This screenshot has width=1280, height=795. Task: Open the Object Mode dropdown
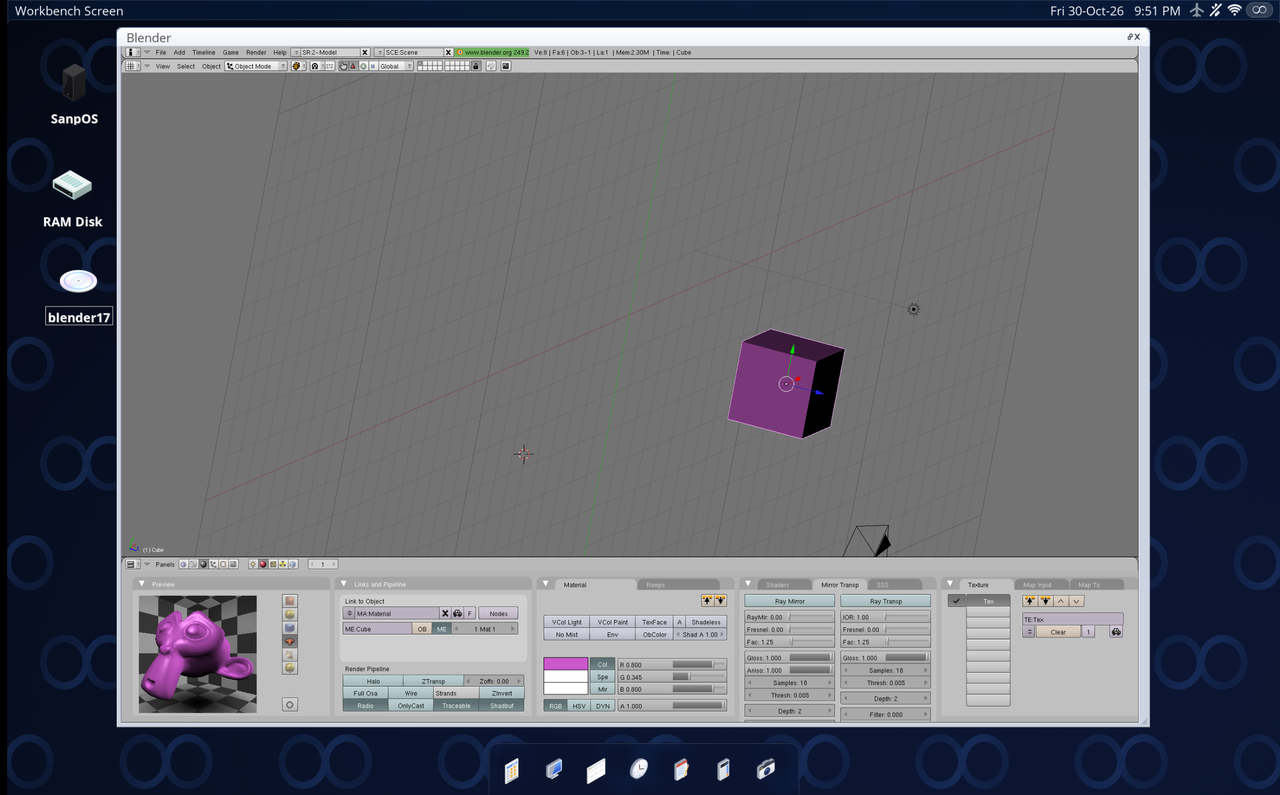(x=256, y=66)
